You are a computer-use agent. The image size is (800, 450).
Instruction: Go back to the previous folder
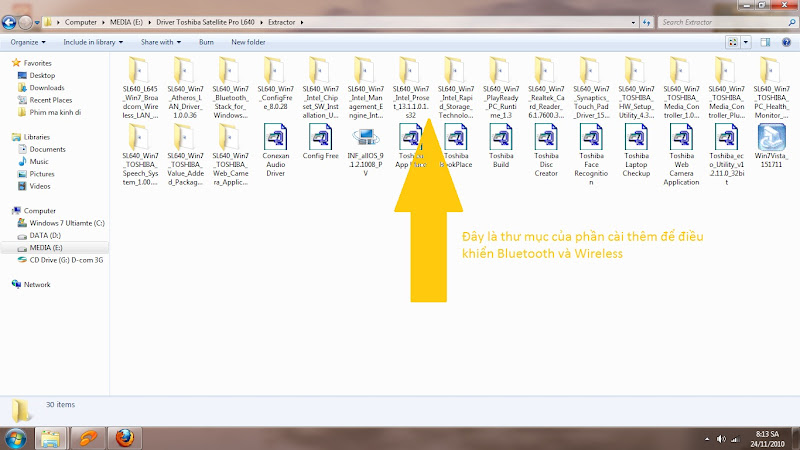(9, 22)
